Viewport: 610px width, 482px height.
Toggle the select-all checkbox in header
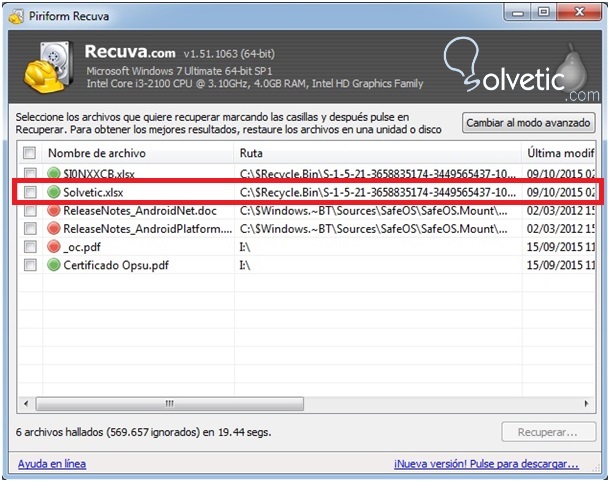point(30,153)
